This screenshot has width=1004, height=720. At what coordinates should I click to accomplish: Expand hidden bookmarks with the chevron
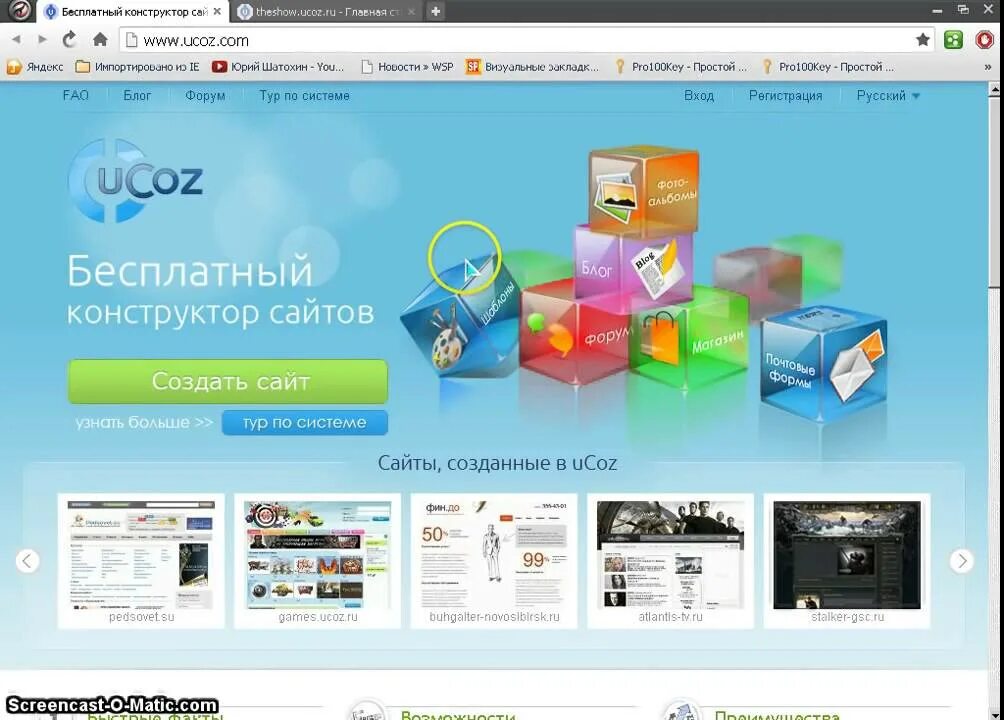coord(987,67)
